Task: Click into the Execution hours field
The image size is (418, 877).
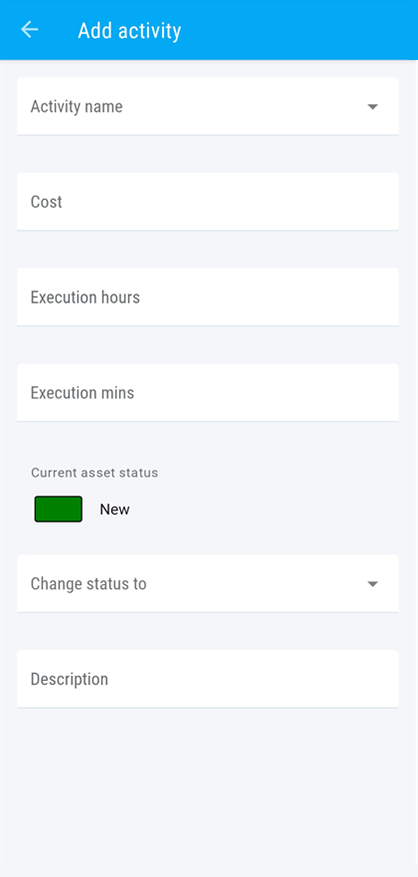Action: pyautogui.click(x=208, y=297)
